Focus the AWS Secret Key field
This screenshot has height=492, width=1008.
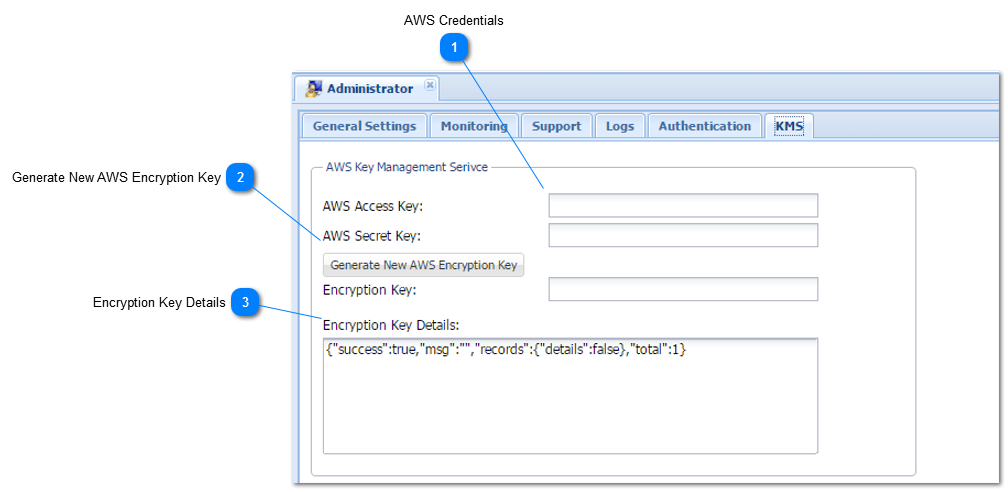tap(683, 235)
